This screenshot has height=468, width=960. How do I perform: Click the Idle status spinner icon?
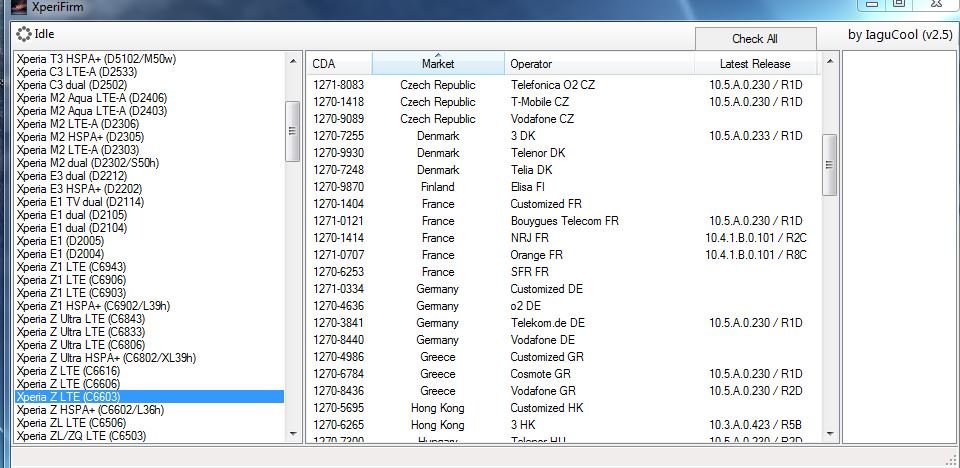pyautogui.click(x=24, y=34)
